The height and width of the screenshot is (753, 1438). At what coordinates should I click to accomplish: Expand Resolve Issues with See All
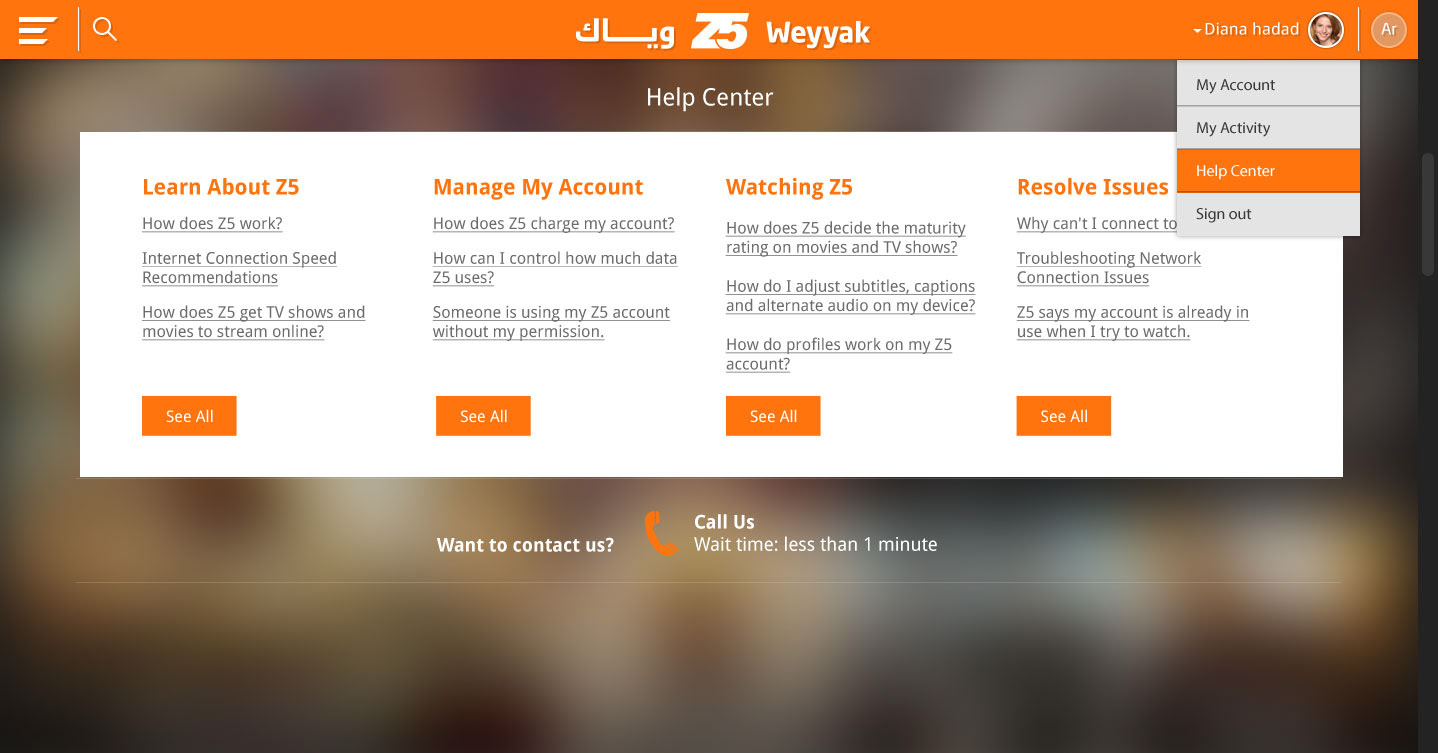tap(1064, 416)
